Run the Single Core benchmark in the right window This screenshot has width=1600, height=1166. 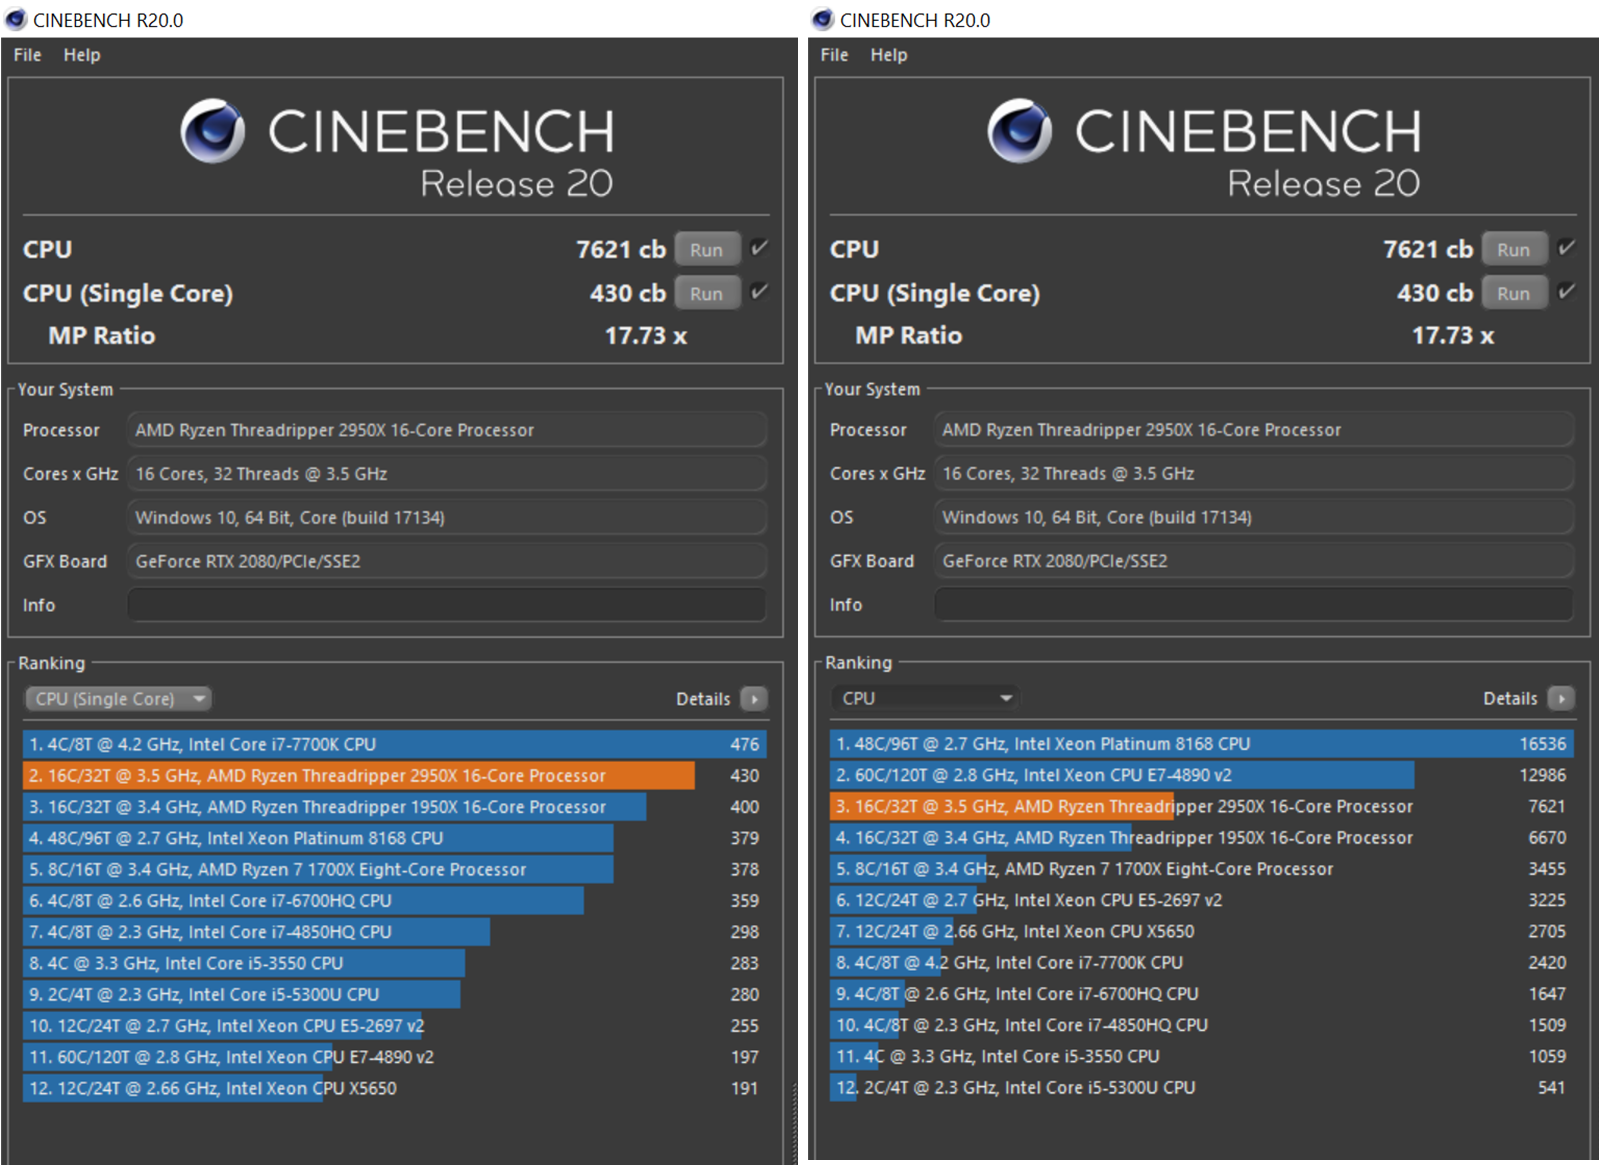[1514, 293]
